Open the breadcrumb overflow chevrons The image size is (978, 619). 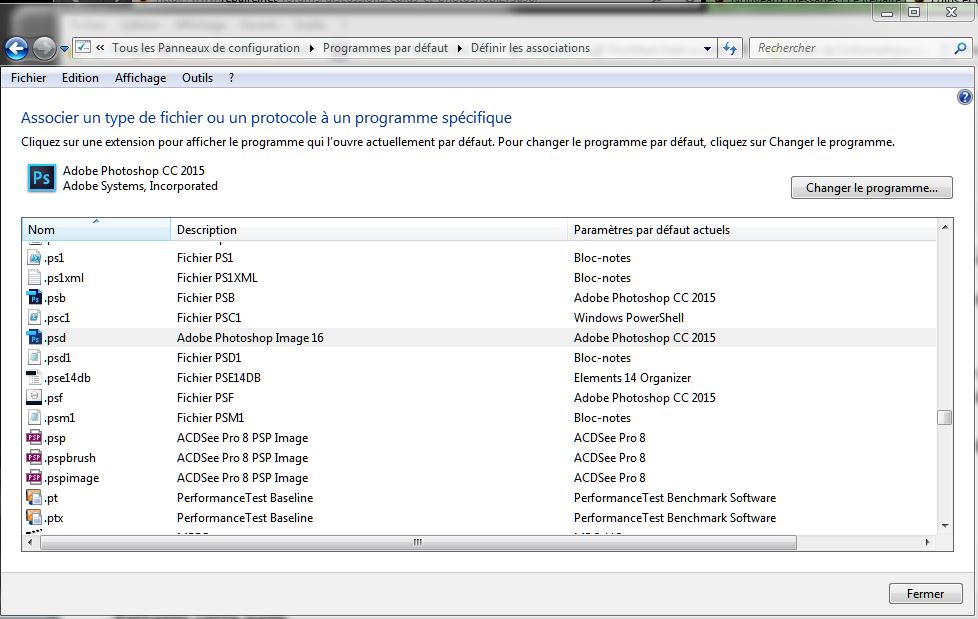[x=100, y=47]
